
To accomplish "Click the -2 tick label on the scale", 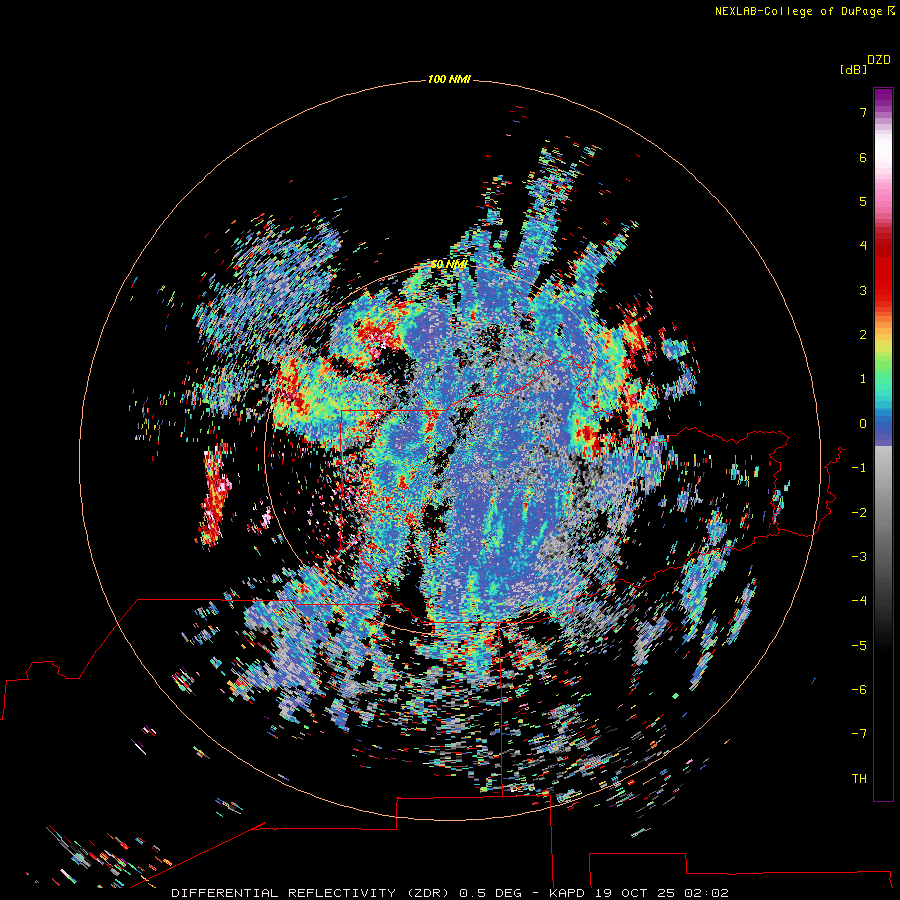I will pyautogui.click(x=859, y=513).
